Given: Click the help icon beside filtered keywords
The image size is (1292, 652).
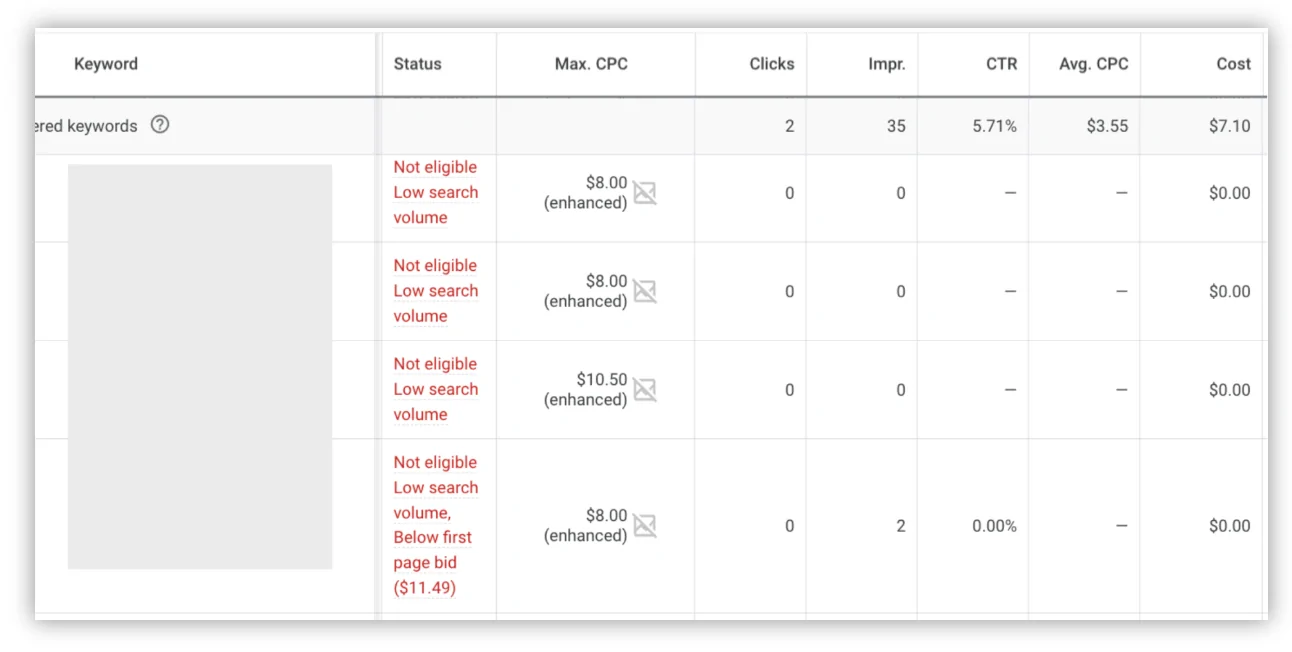Looking at the screenshot, I should pos(160,126).
